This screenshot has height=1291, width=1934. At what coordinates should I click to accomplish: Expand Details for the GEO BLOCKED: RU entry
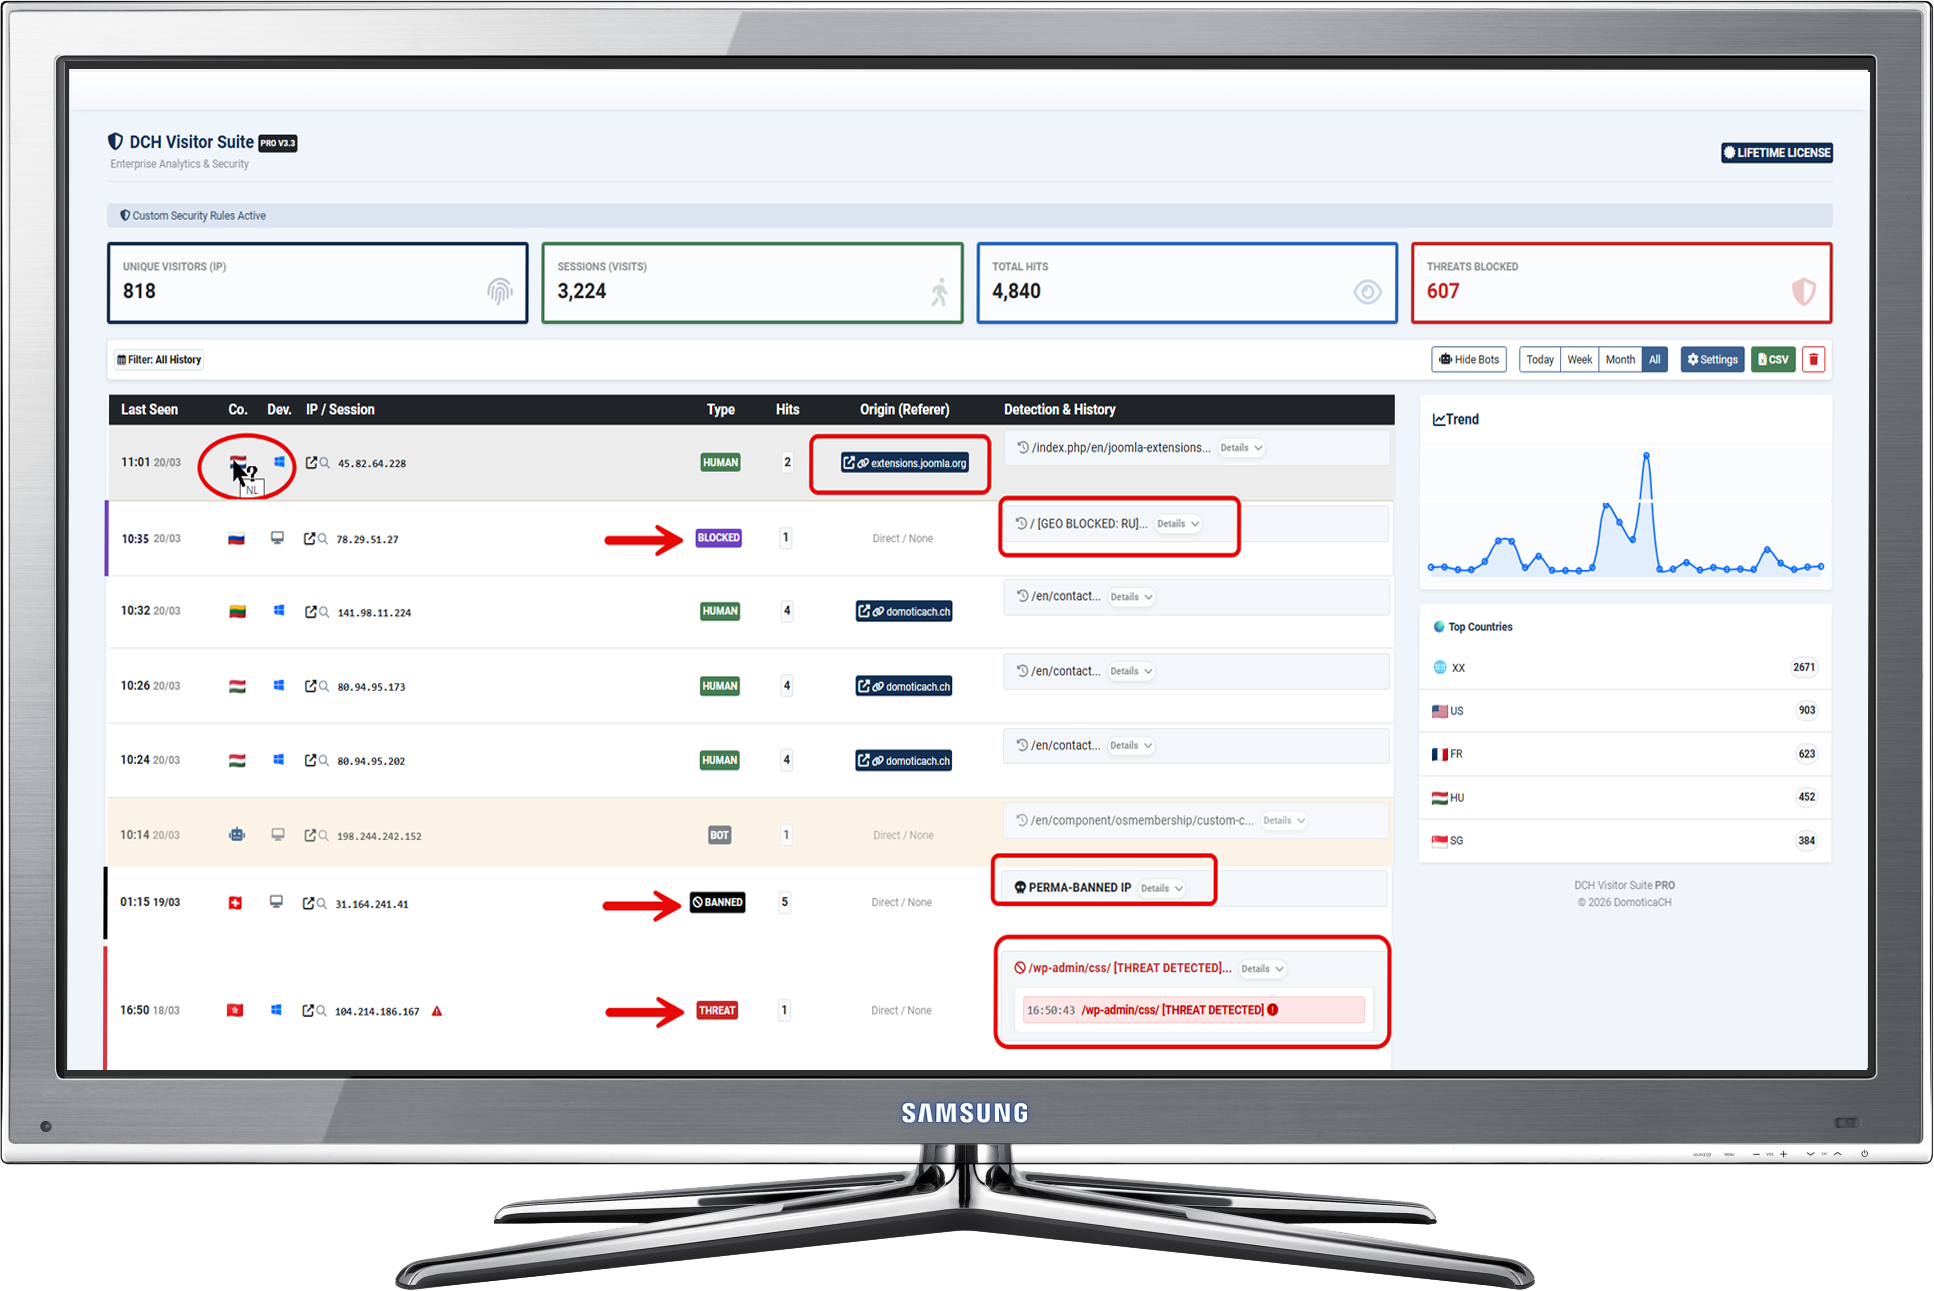(1177, 523)
